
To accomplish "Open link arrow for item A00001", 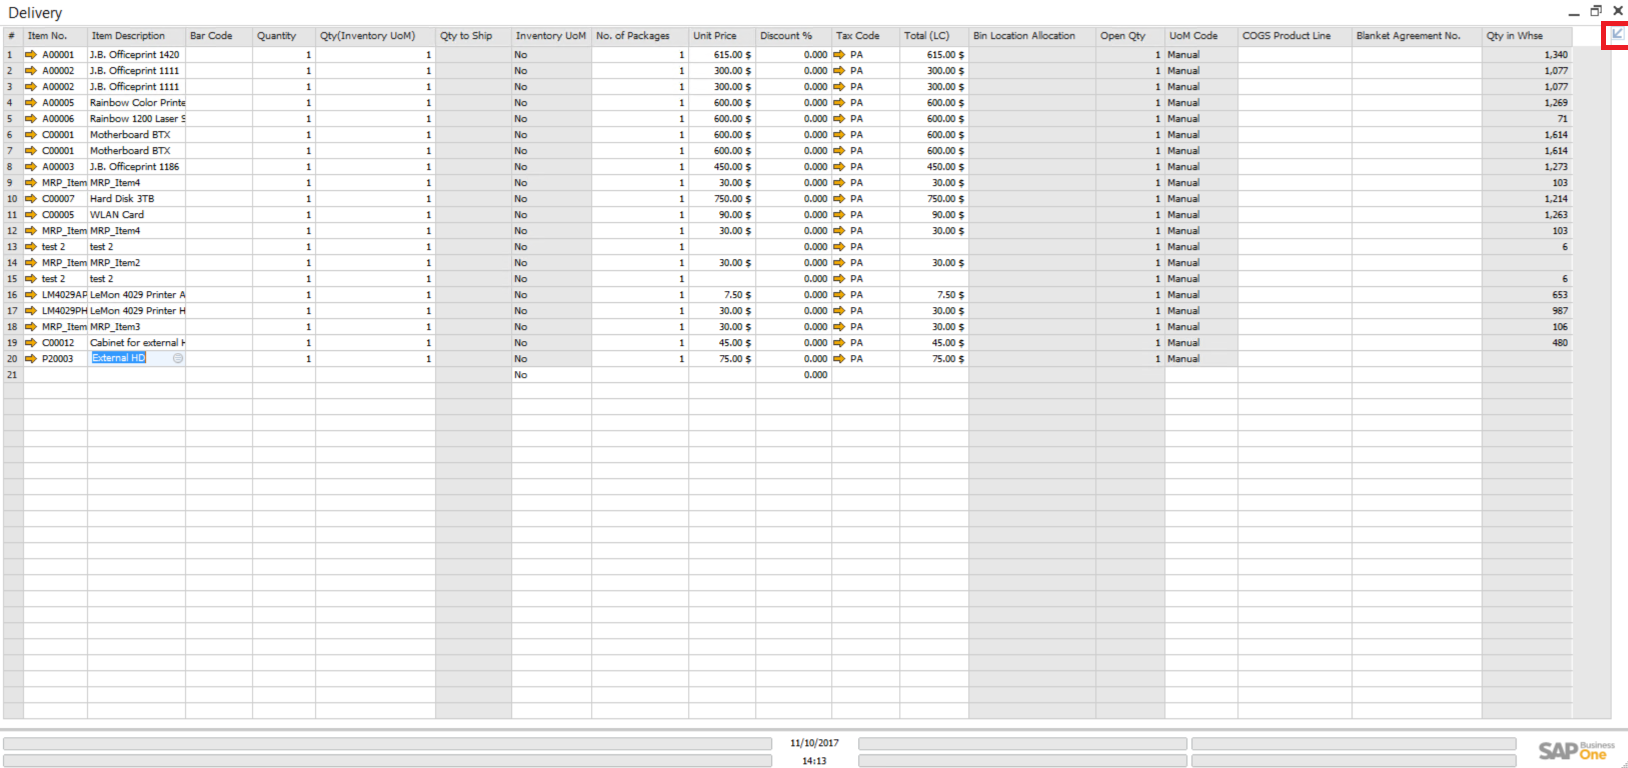I will coord(31,55).
